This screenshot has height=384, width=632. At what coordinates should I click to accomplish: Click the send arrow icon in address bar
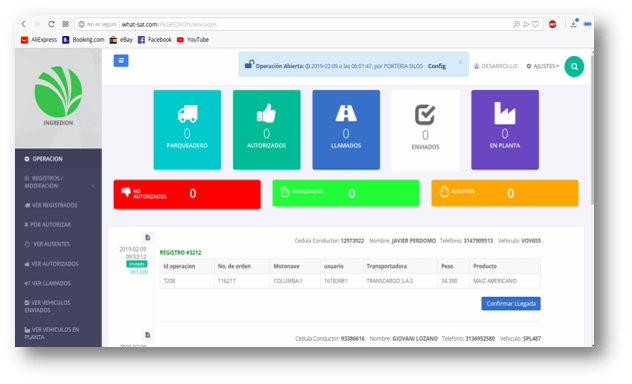coord(526,24)
